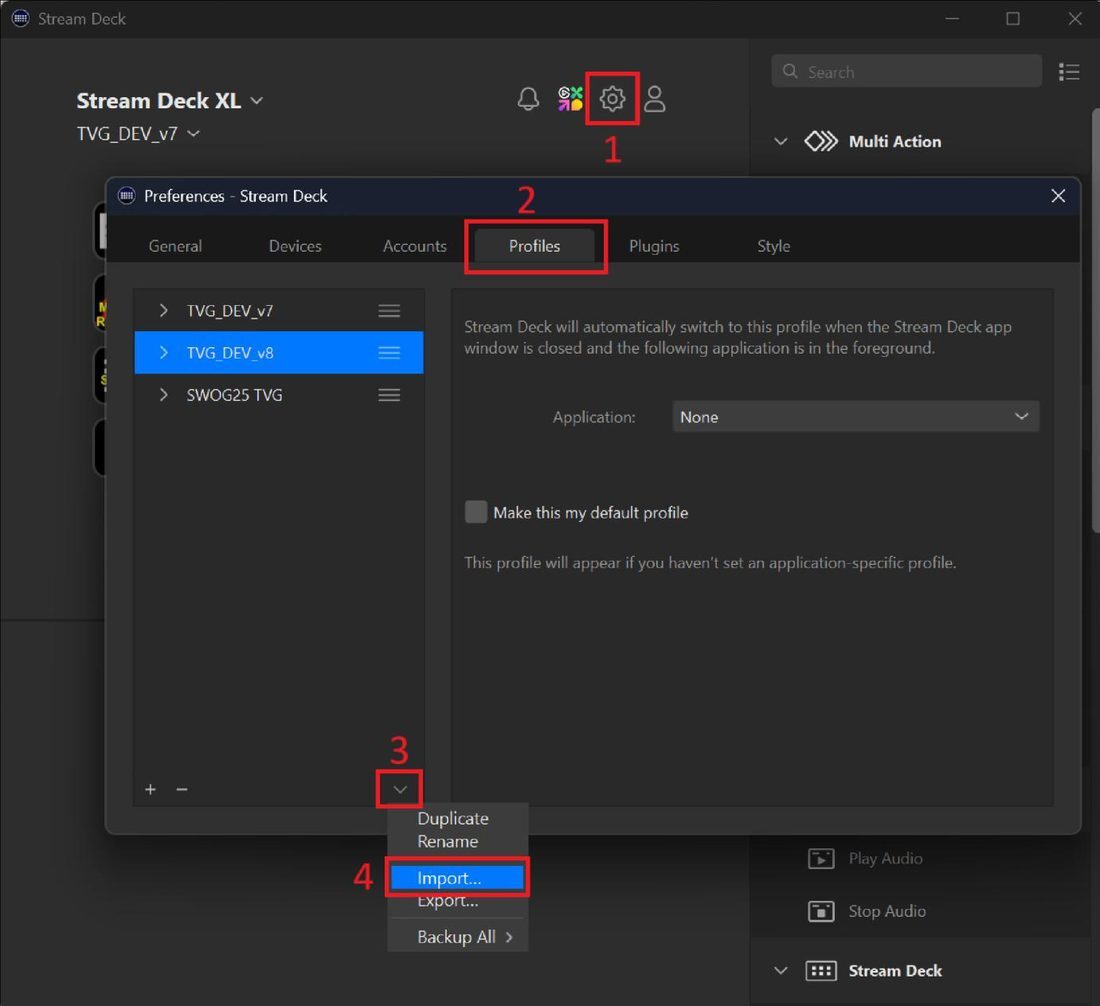Click the actions list scrollbar
The width and height of the screenshot is (1100, 1006).
[1096, 320]
